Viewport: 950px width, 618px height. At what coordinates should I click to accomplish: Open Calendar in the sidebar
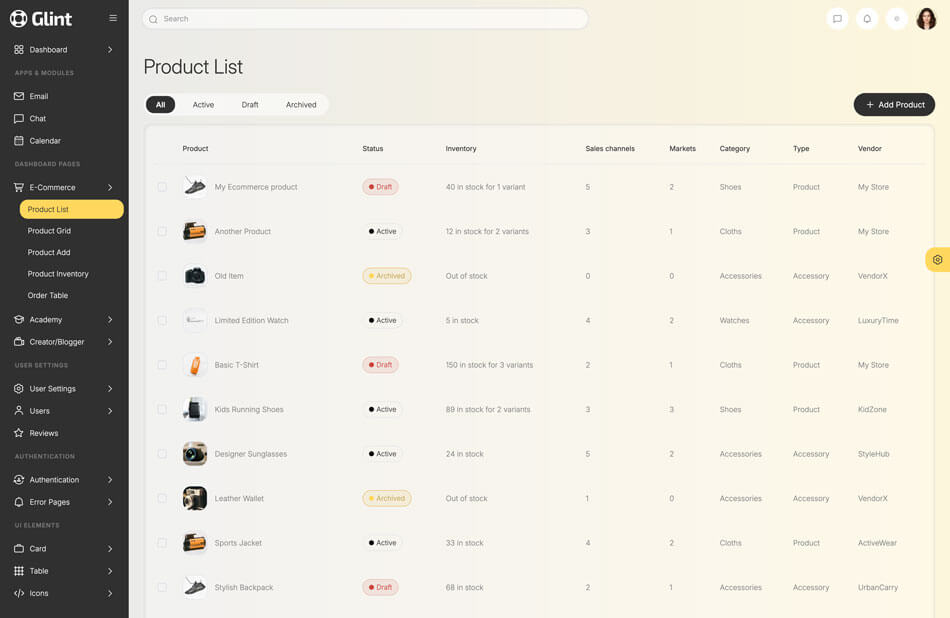[45, 141]
